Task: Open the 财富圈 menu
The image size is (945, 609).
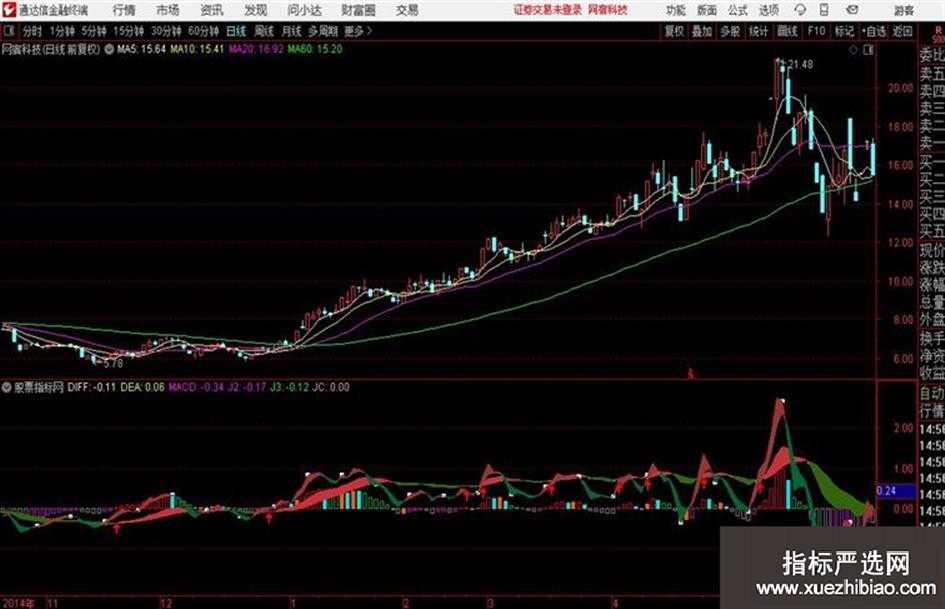Action: coord(358,10)
